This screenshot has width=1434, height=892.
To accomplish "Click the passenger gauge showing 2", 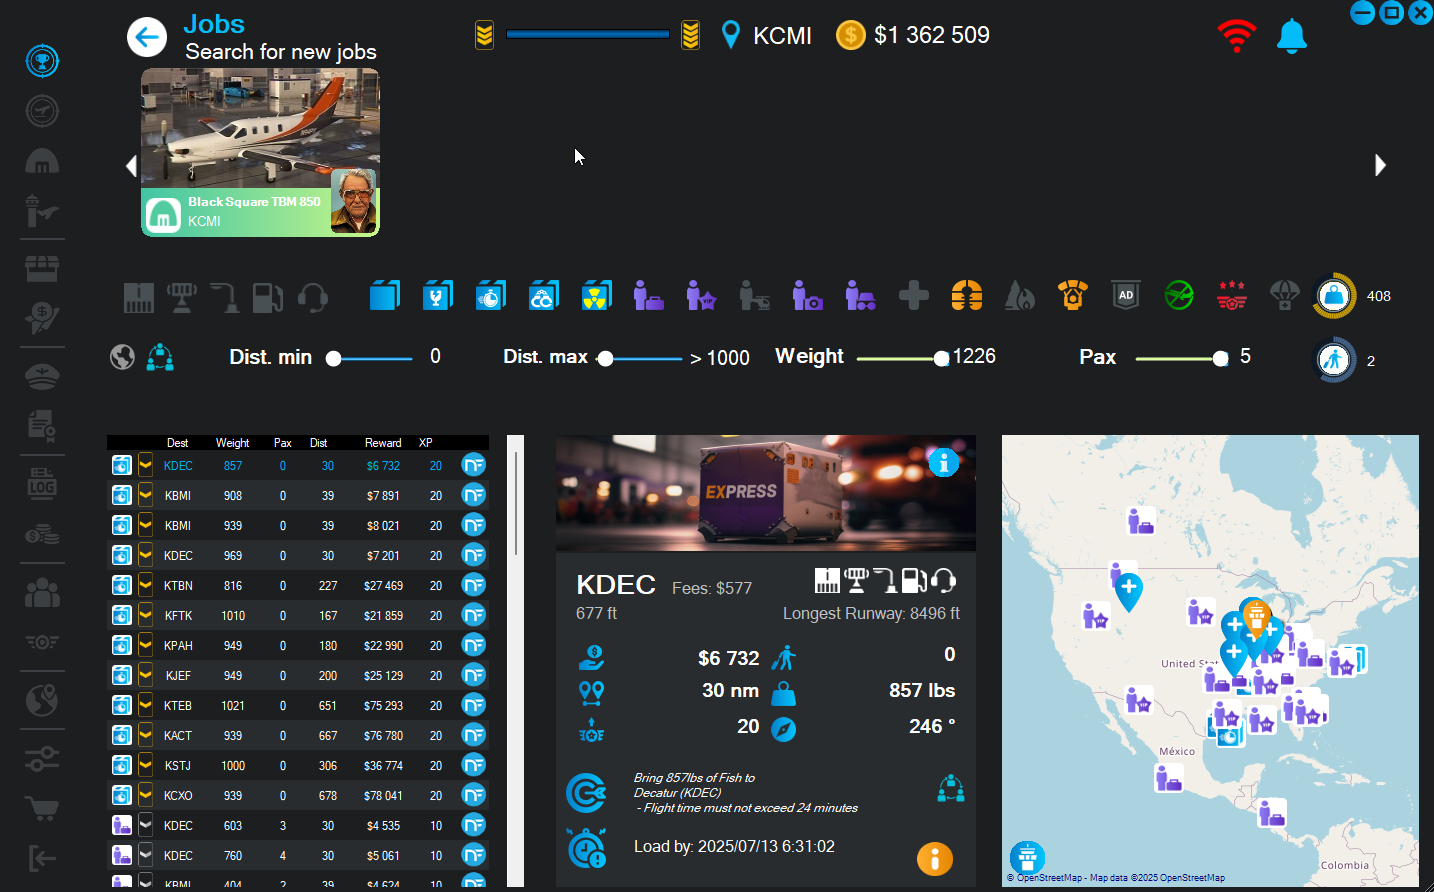I will (1334, 360).
